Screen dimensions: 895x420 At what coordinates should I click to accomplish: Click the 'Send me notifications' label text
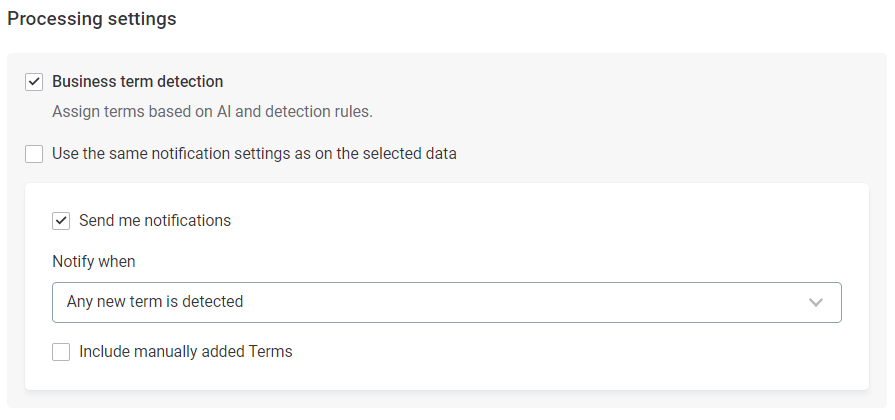[x=154, y=221]
